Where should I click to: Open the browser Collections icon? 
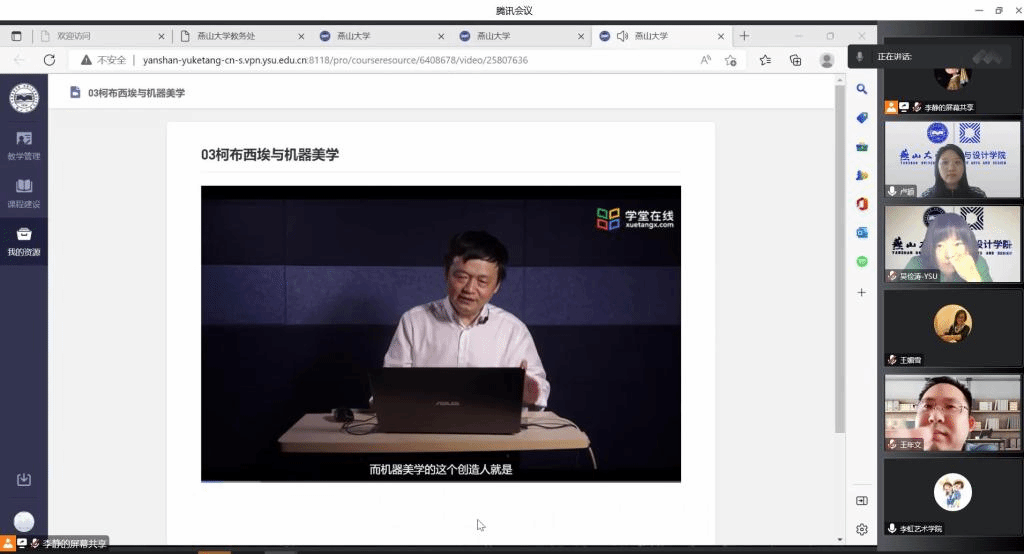tap(795, 60)
